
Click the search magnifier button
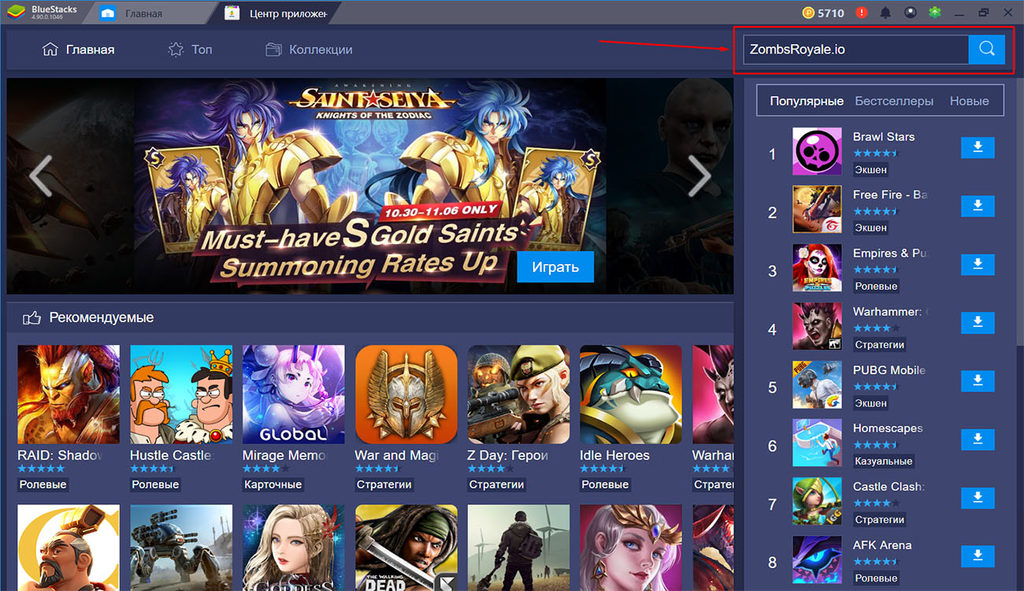pyautogui.click(x=986, y=49)
